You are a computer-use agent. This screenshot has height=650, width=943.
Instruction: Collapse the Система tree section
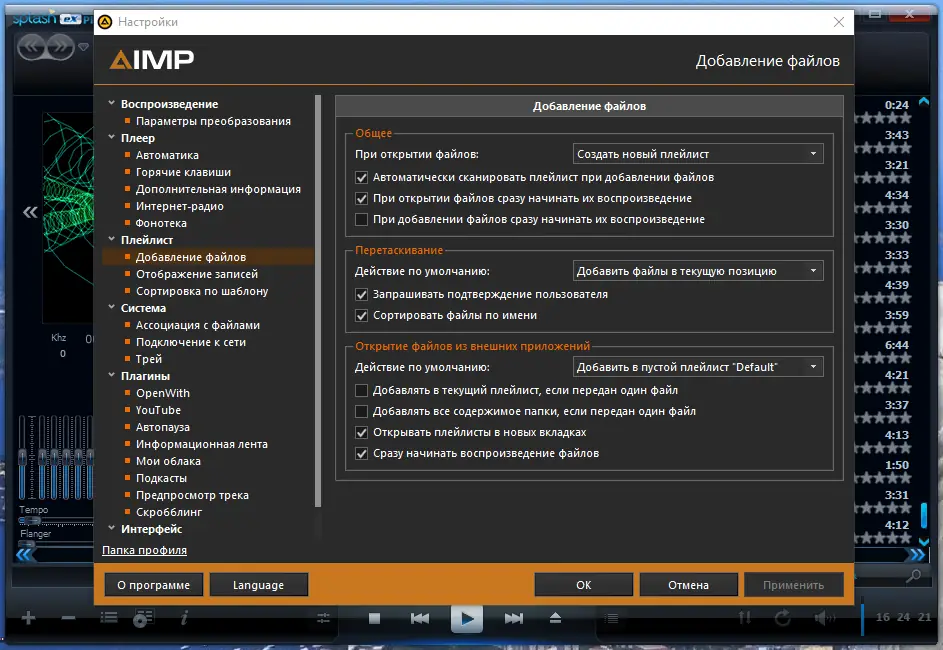pyautogui.click(x=112, y=307)
